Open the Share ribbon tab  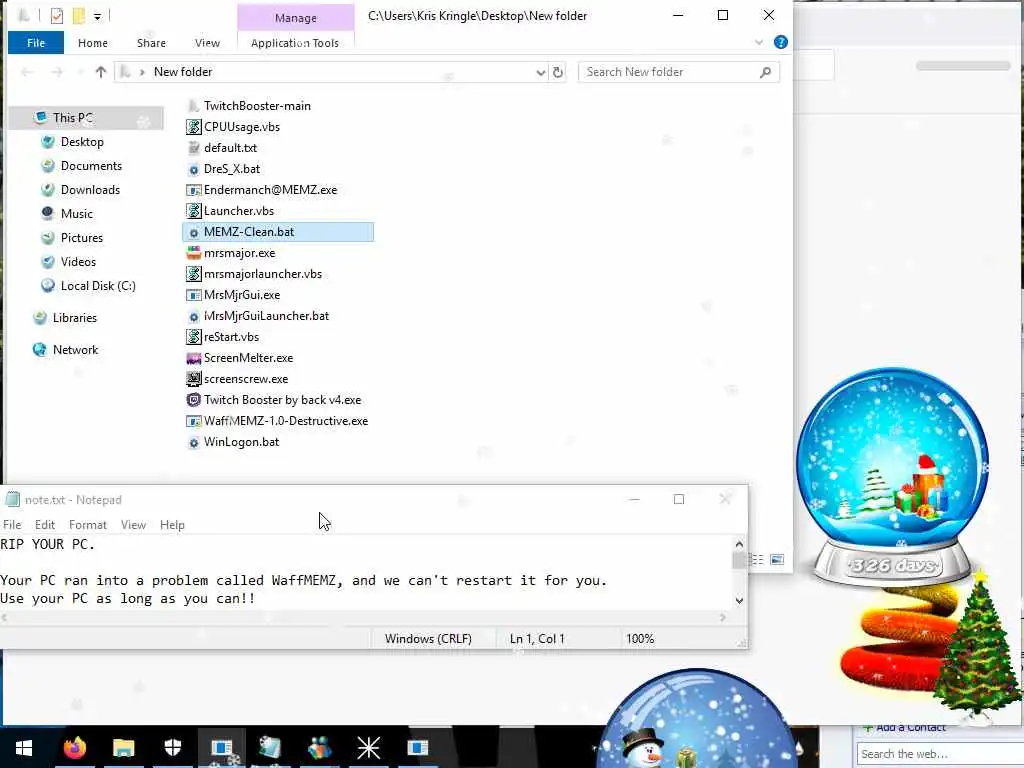152,43
